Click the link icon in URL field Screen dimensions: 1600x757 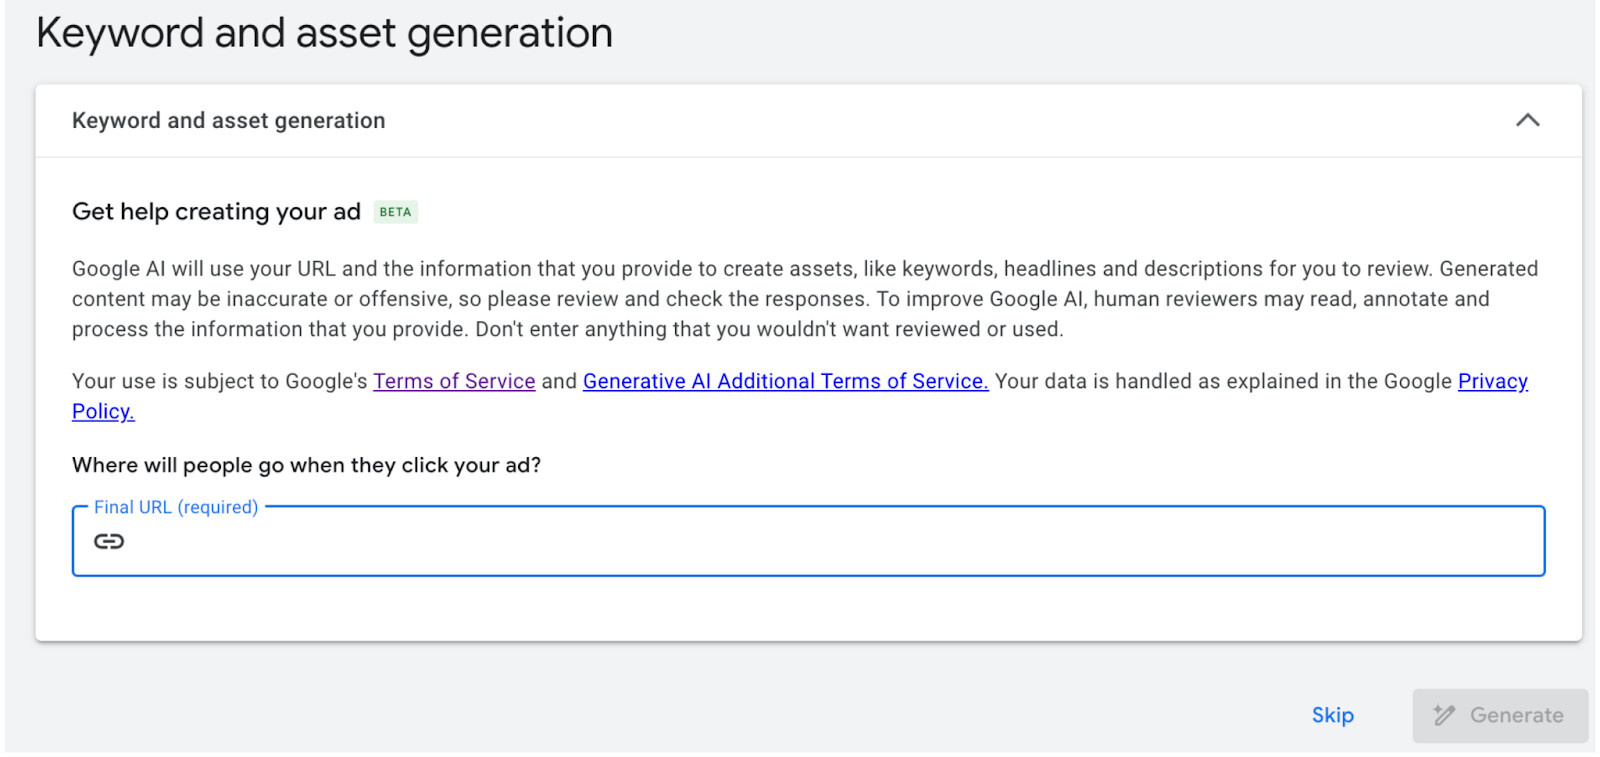click(109, 541)
